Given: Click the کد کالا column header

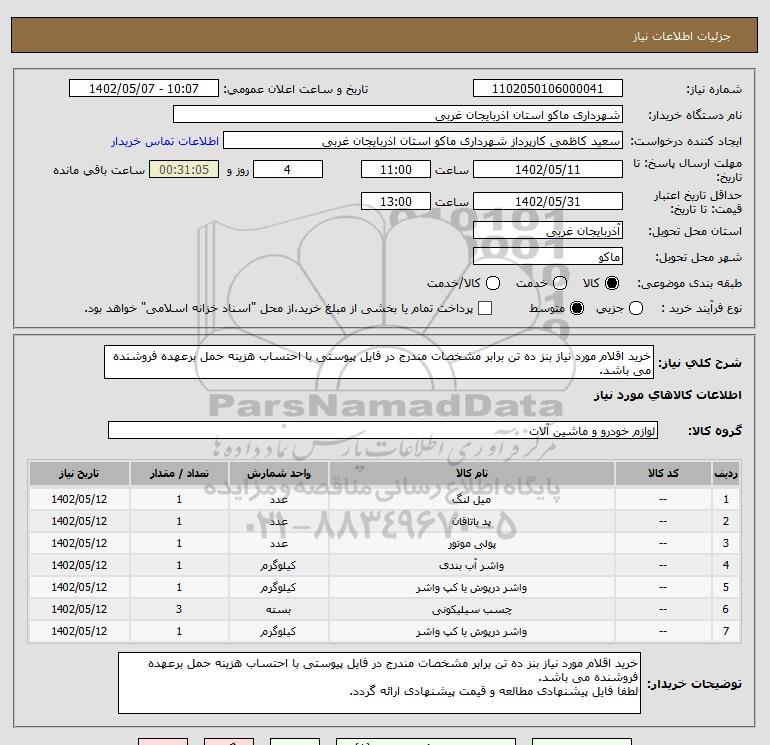Looking at the screenshot, I should (x=663, y=473).
